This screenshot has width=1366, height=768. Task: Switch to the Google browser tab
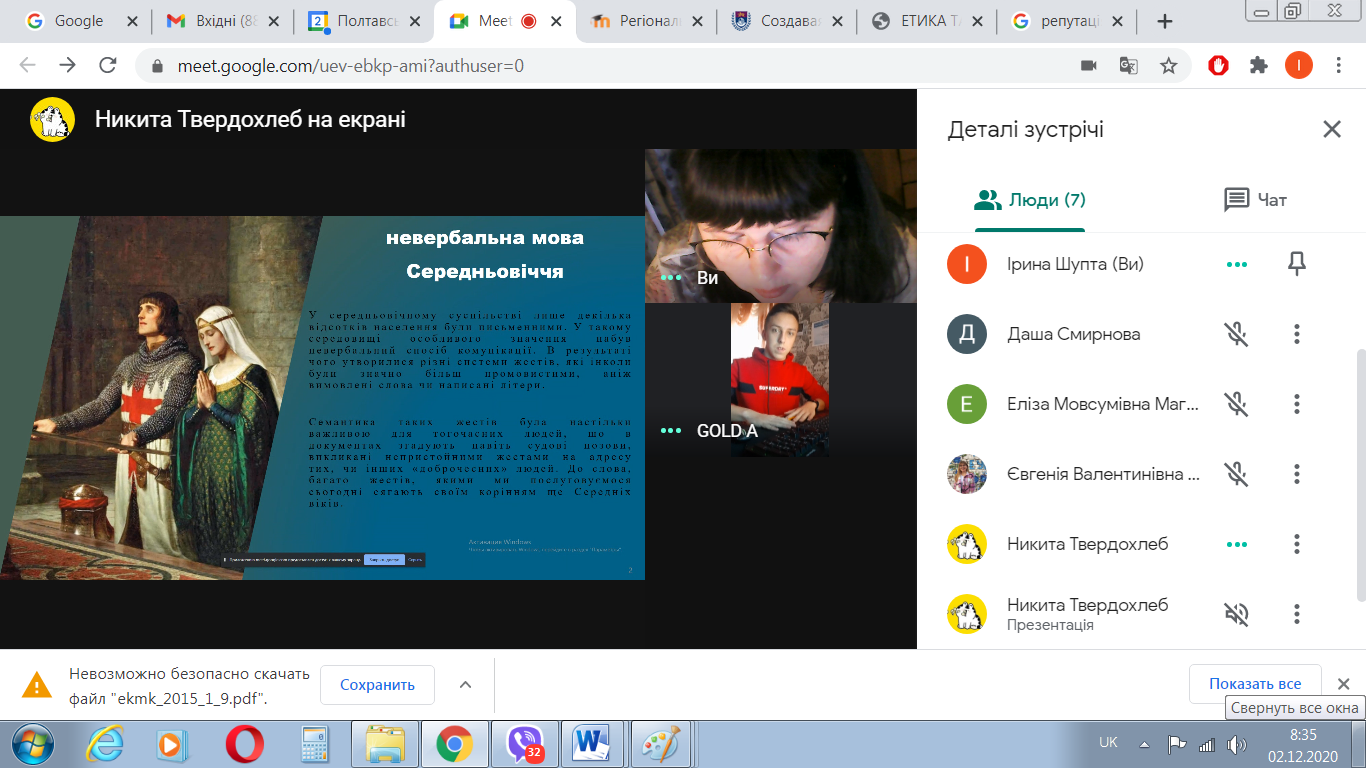80,21
